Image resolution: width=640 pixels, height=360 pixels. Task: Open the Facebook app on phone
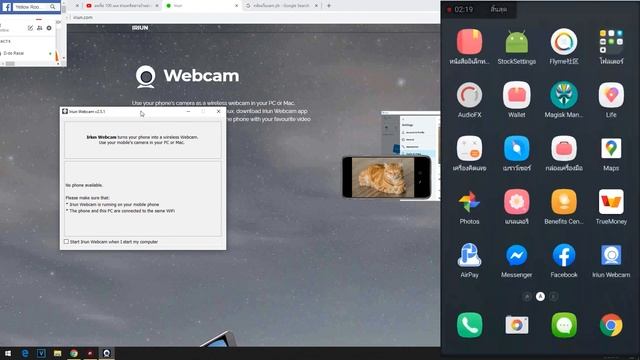coord(564,256)
